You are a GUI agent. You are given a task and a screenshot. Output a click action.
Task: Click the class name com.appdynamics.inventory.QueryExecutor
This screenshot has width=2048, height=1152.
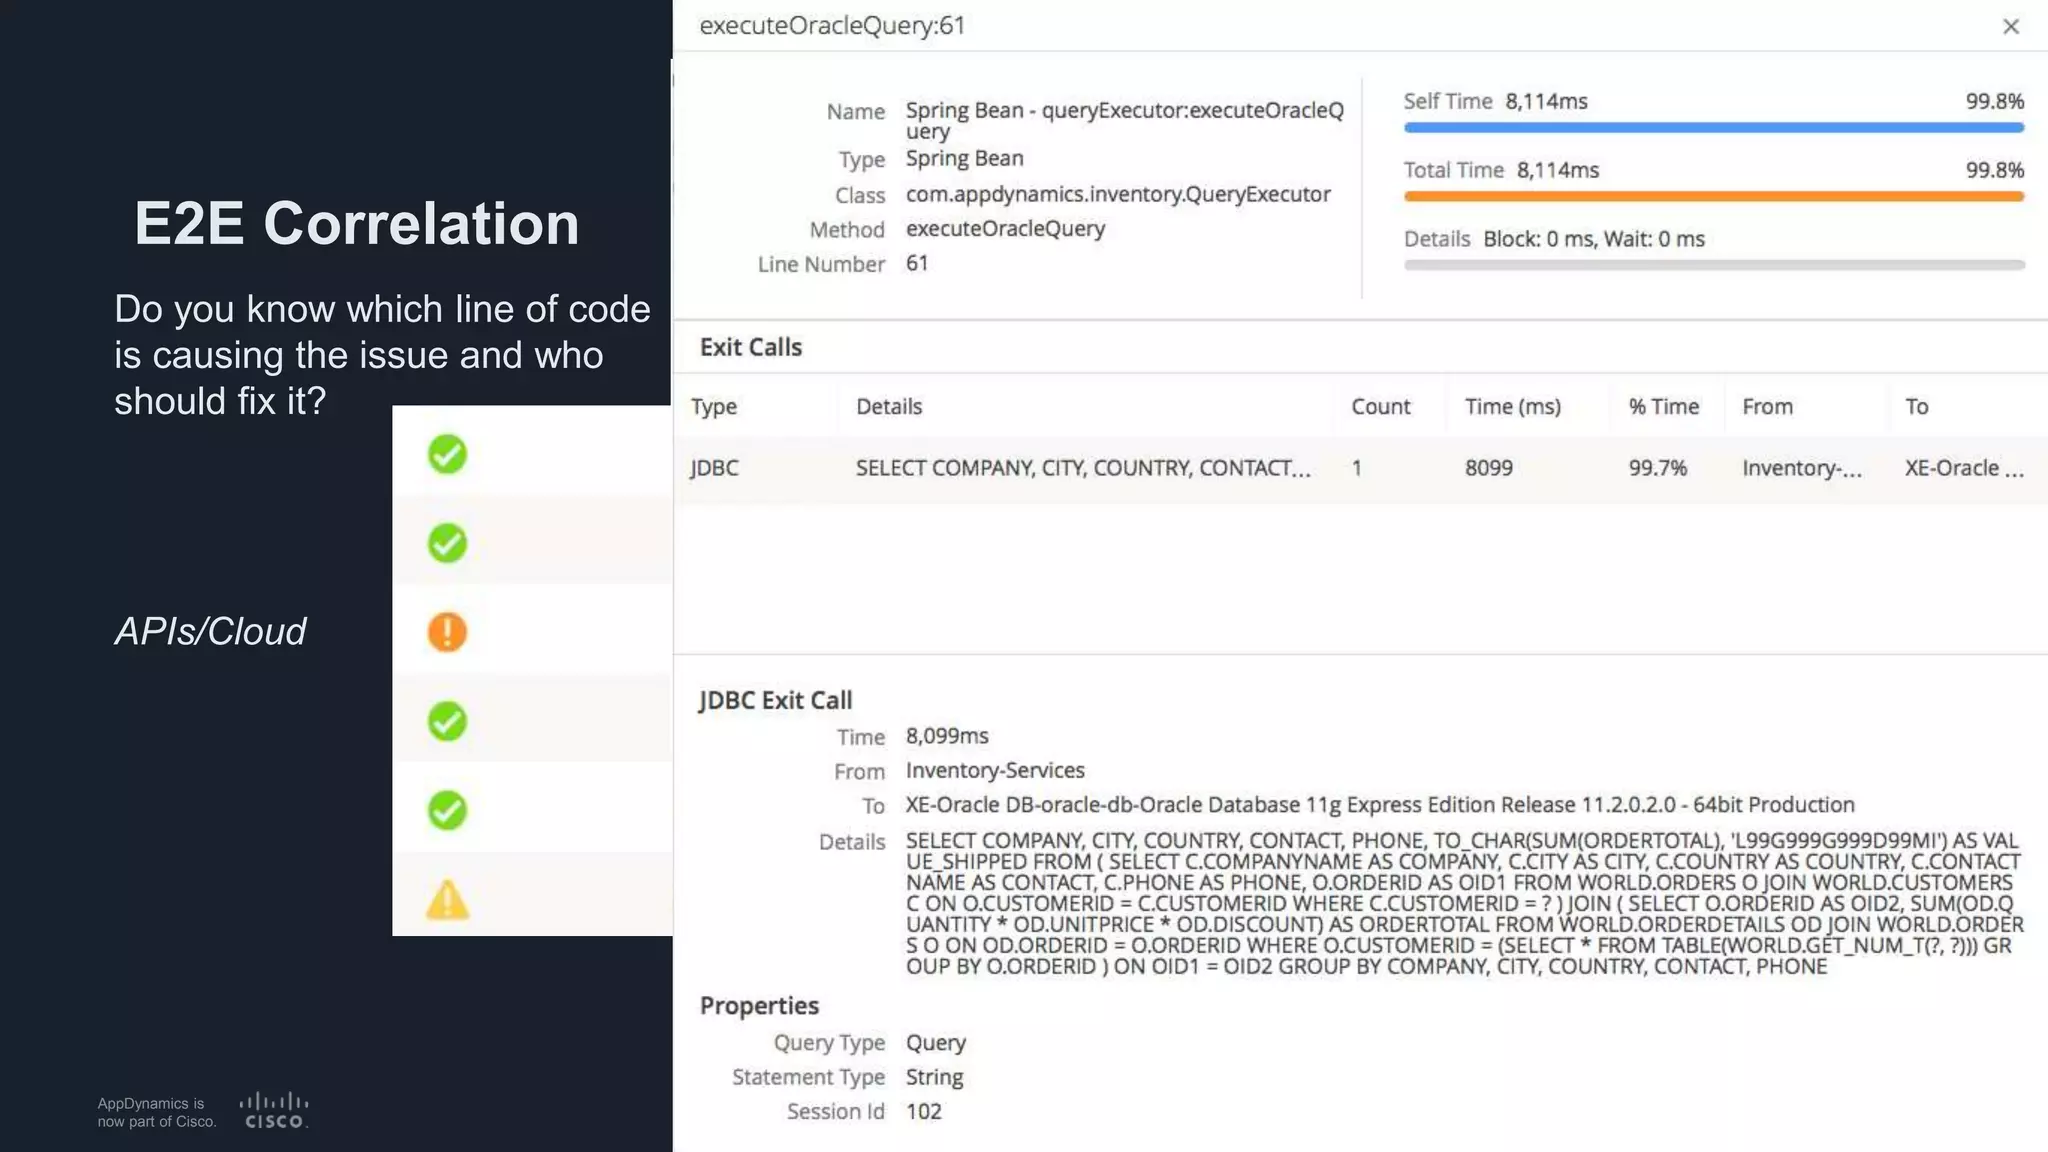point(1118,194)
